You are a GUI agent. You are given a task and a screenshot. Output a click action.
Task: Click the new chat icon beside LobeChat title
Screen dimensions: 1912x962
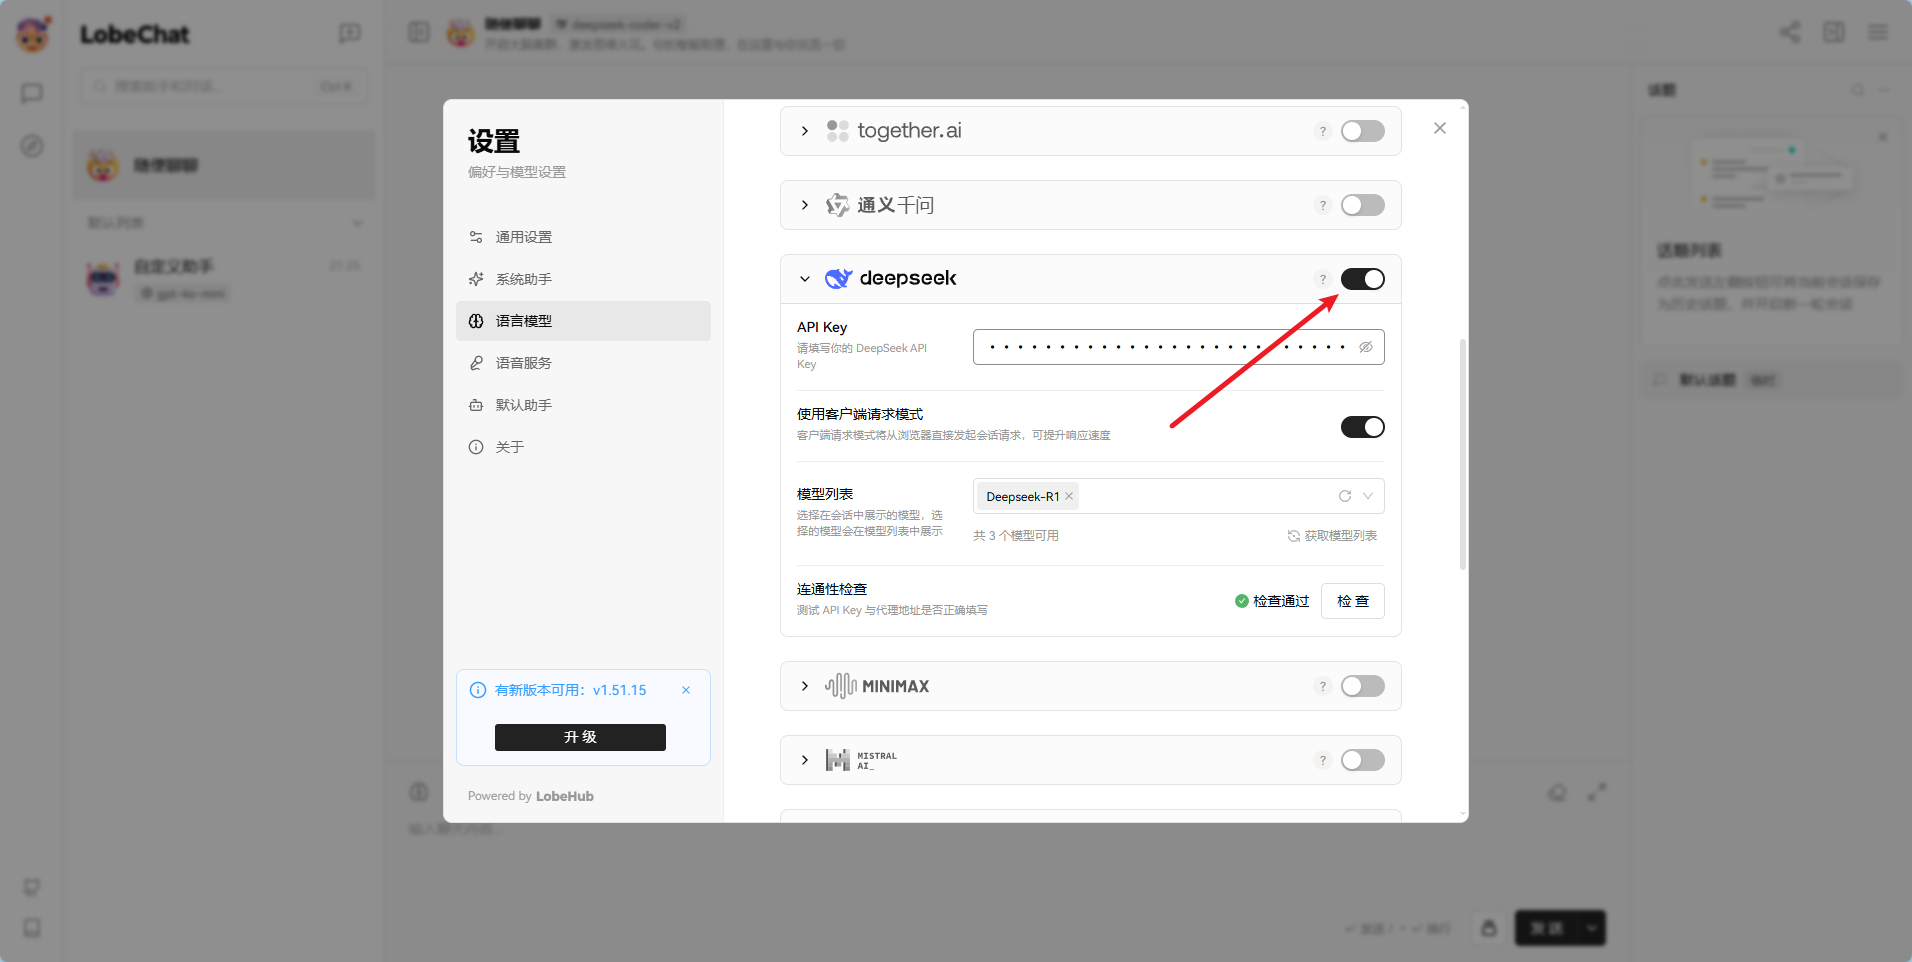[x=349, y=34]
